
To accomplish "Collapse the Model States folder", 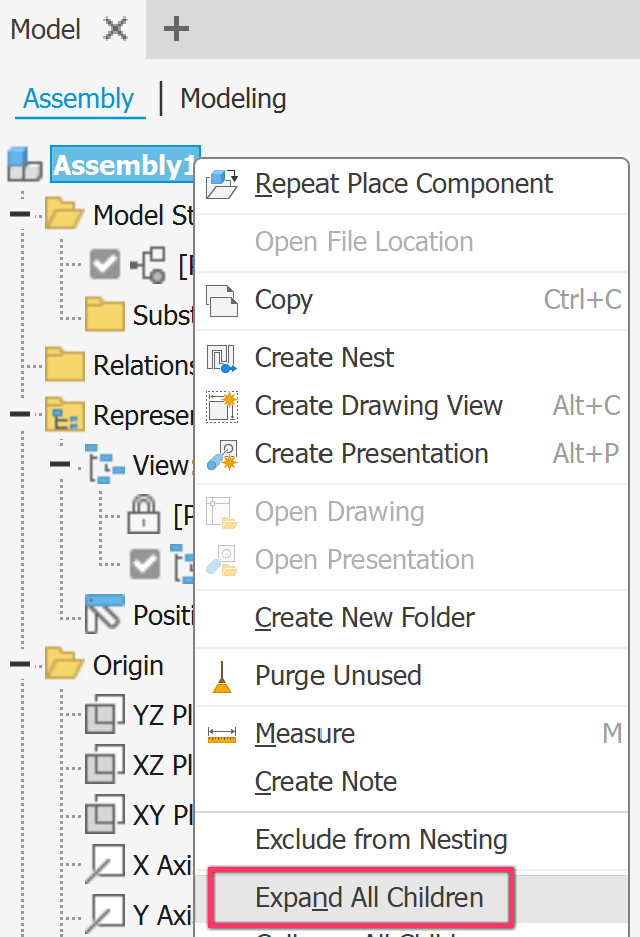I will (20, 215).
